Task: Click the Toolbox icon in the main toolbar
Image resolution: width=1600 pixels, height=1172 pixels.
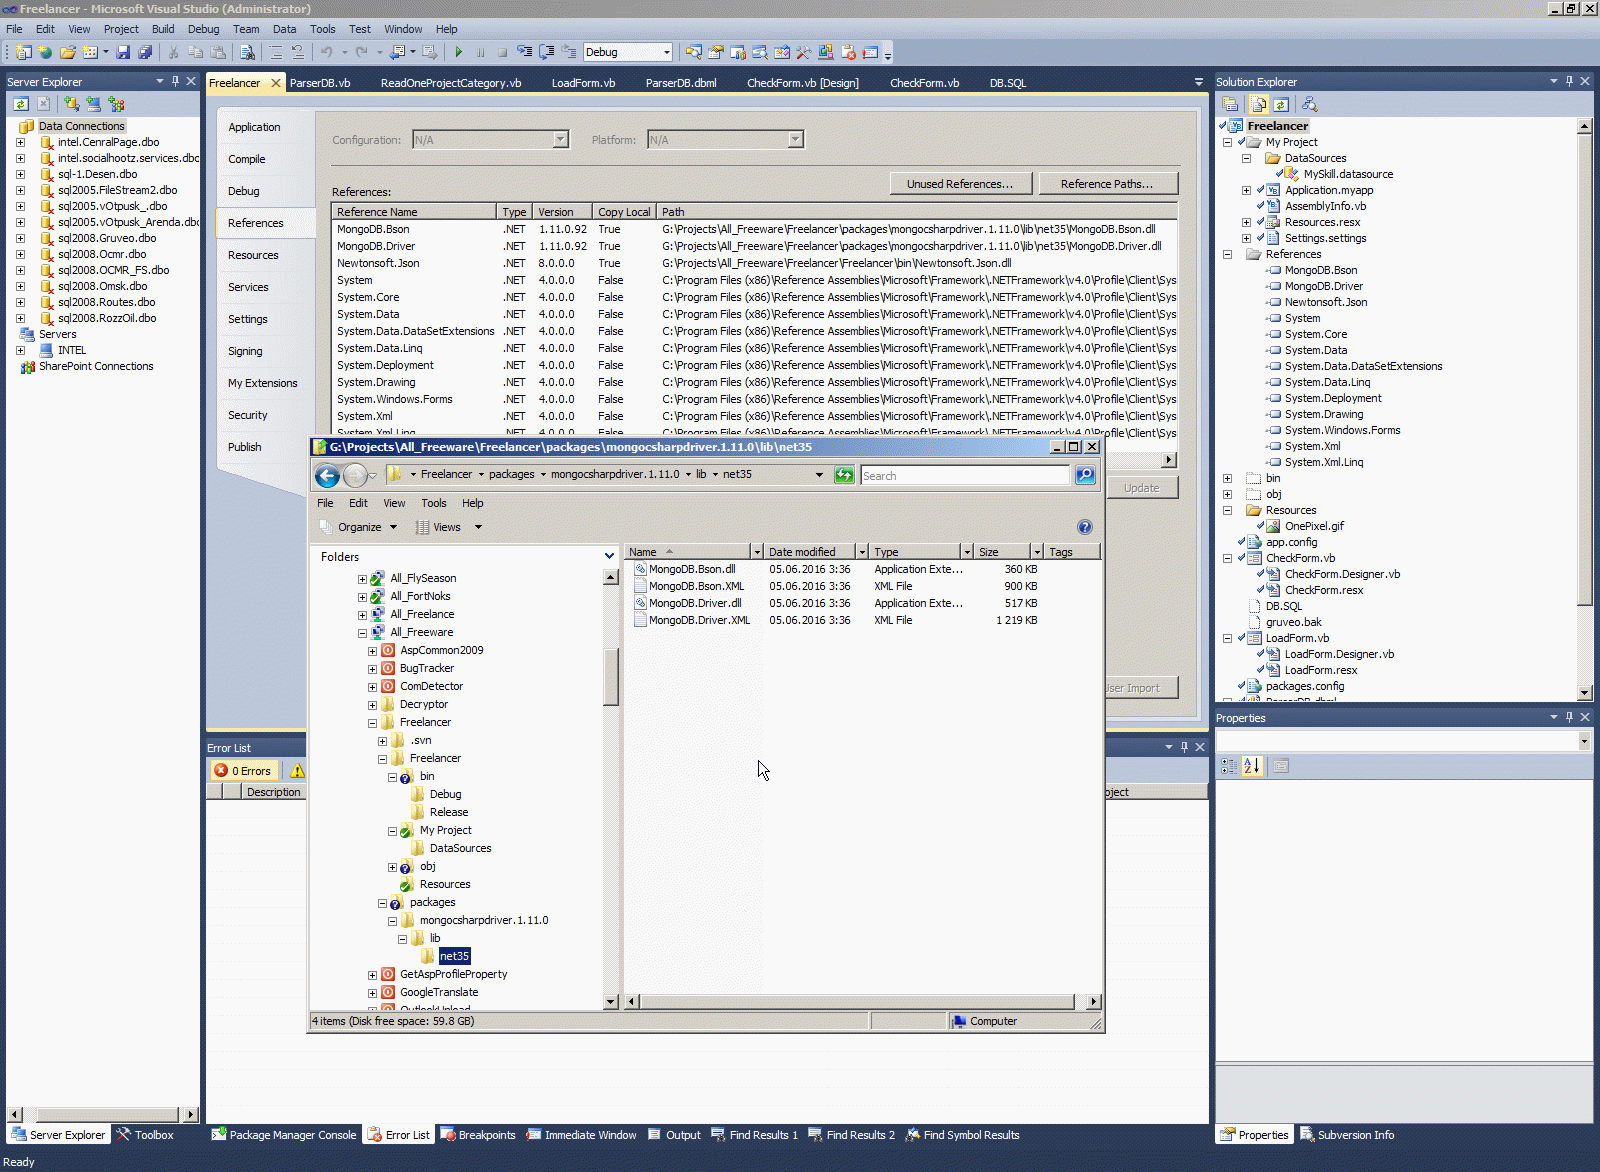Action: point(804,52)
